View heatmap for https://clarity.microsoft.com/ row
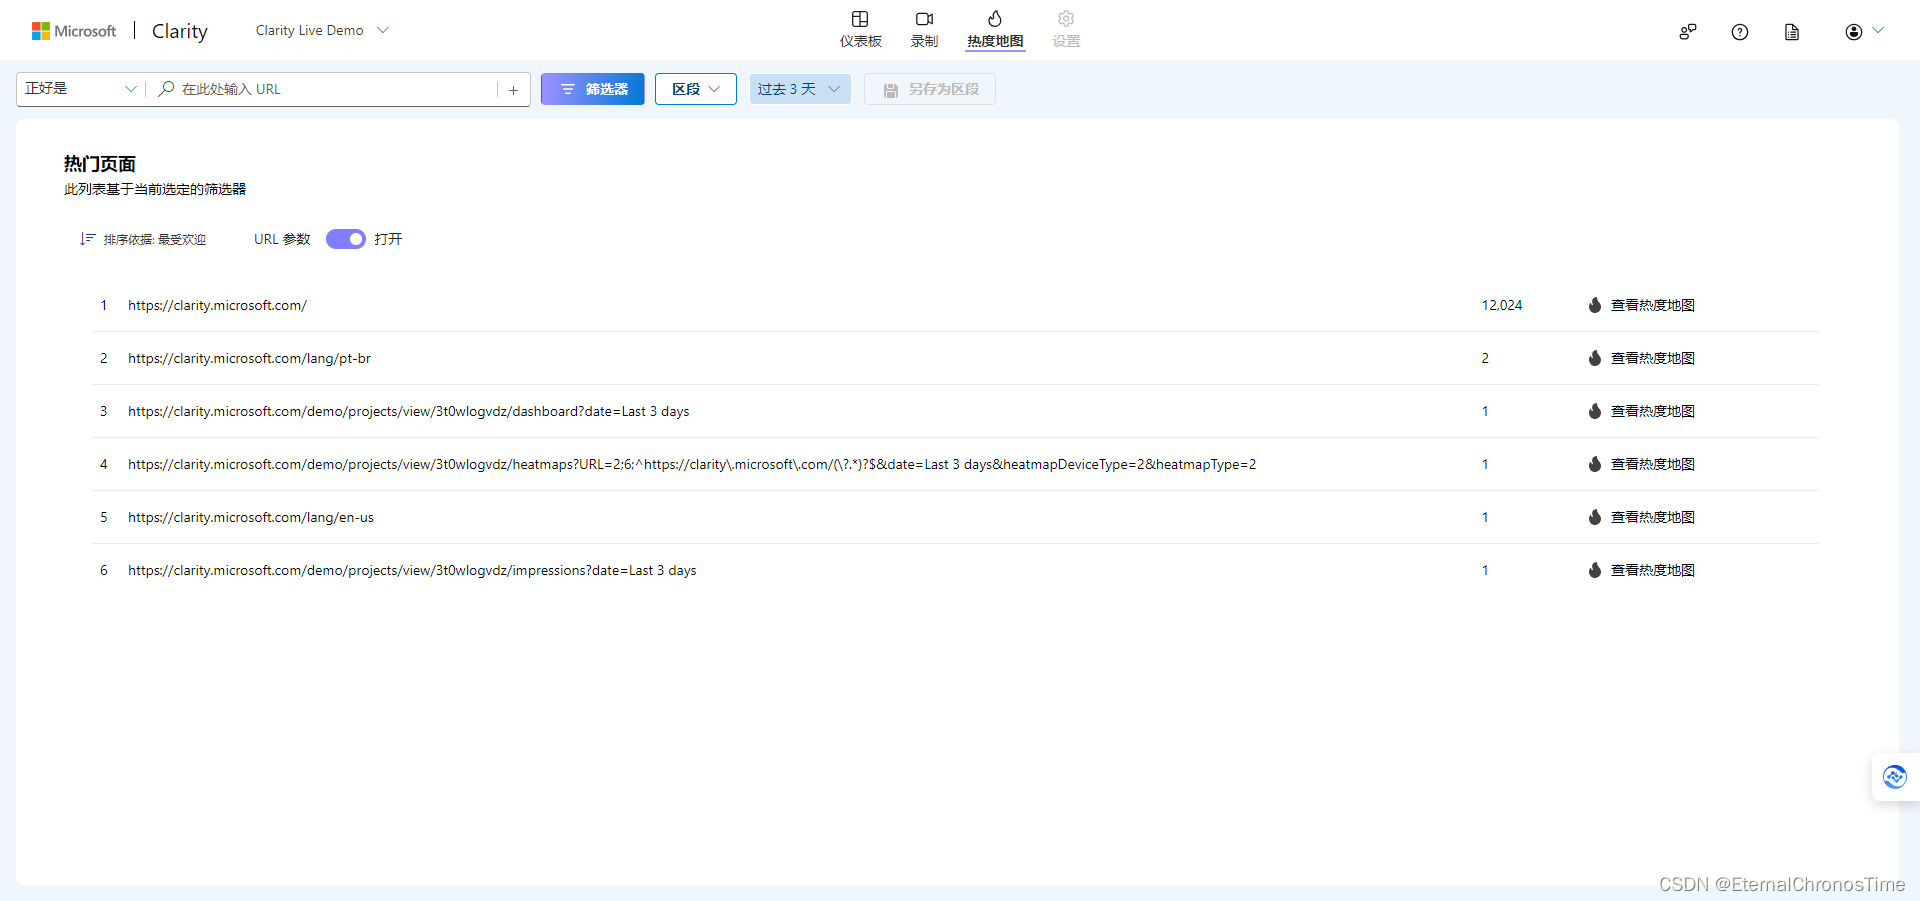The image size is (1920, 901). [x=1641, y=305]
